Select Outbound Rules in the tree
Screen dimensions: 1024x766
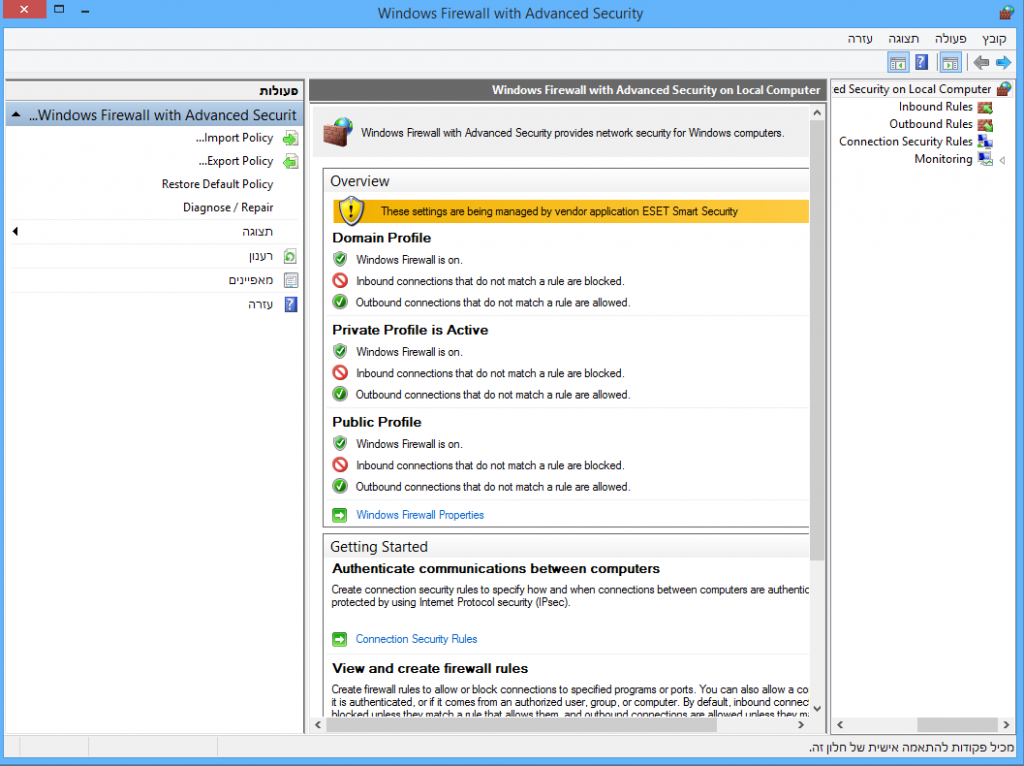point(931,124)
